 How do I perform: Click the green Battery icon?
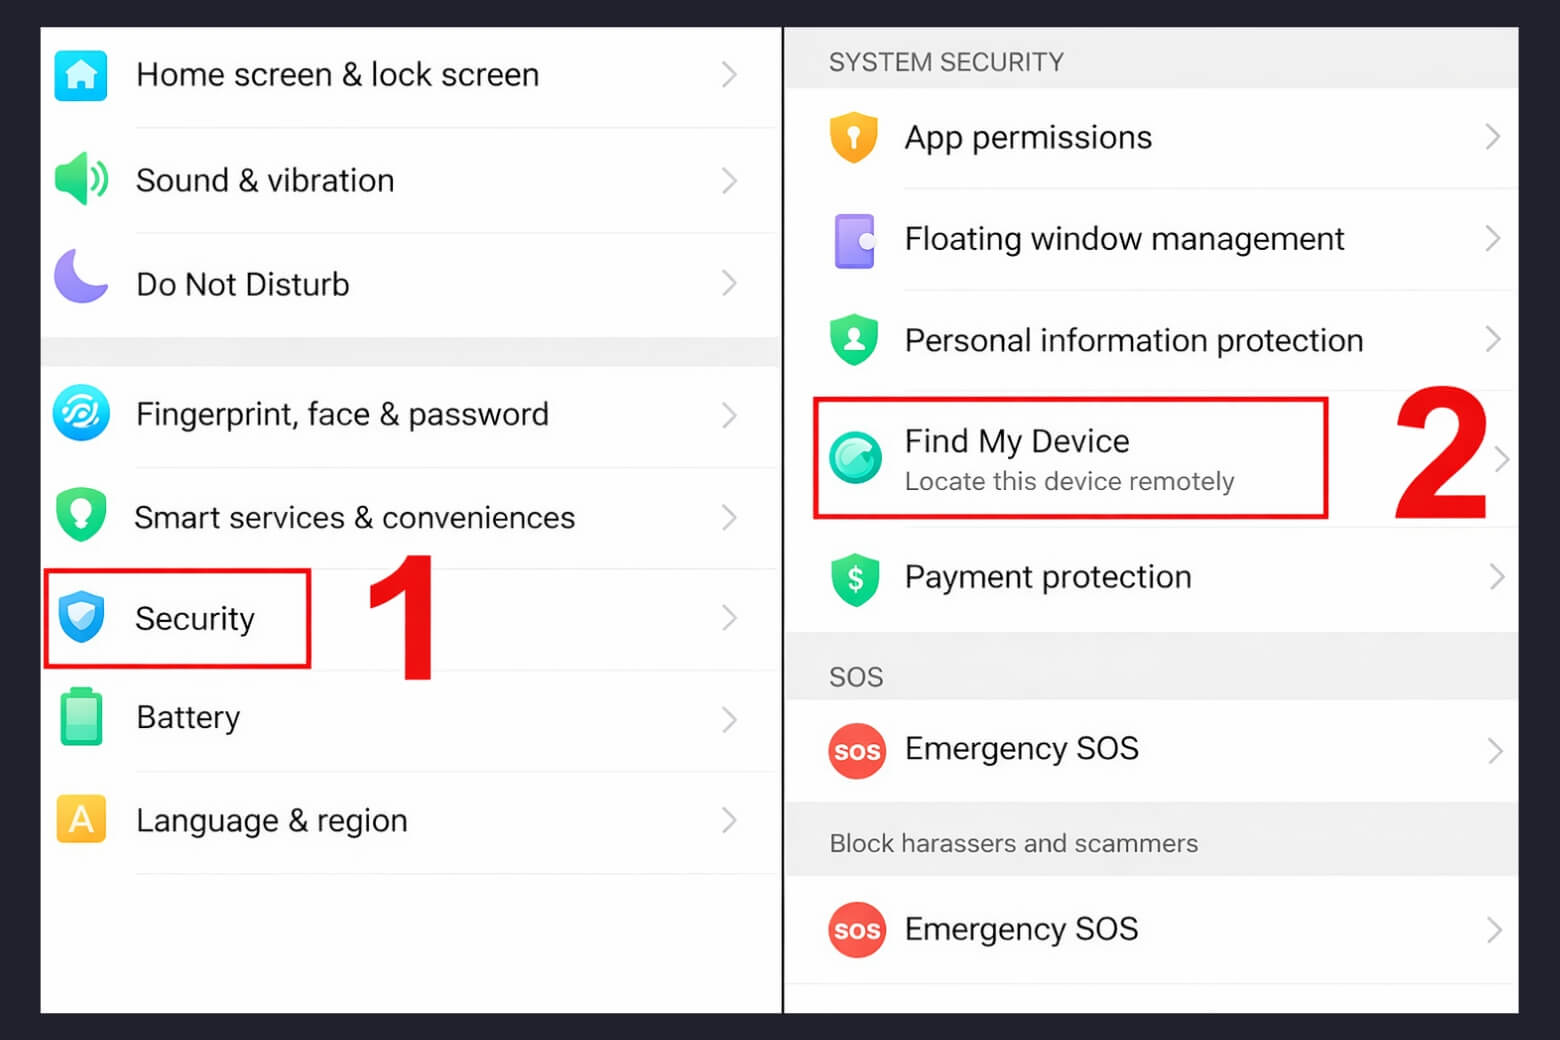pos(81,717)
